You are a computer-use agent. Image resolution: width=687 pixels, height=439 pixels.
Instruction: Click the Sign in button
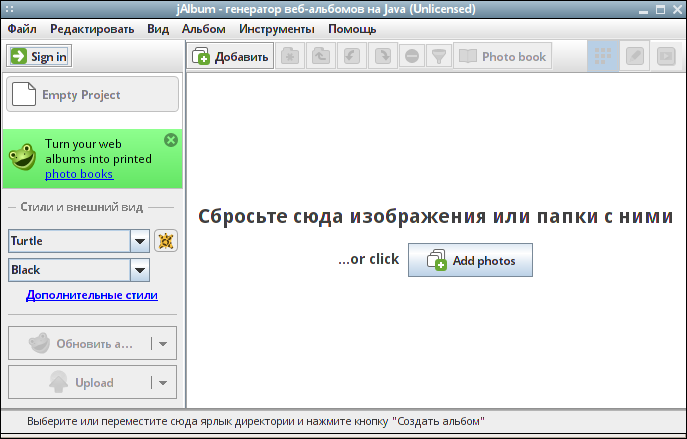(39, 56)
